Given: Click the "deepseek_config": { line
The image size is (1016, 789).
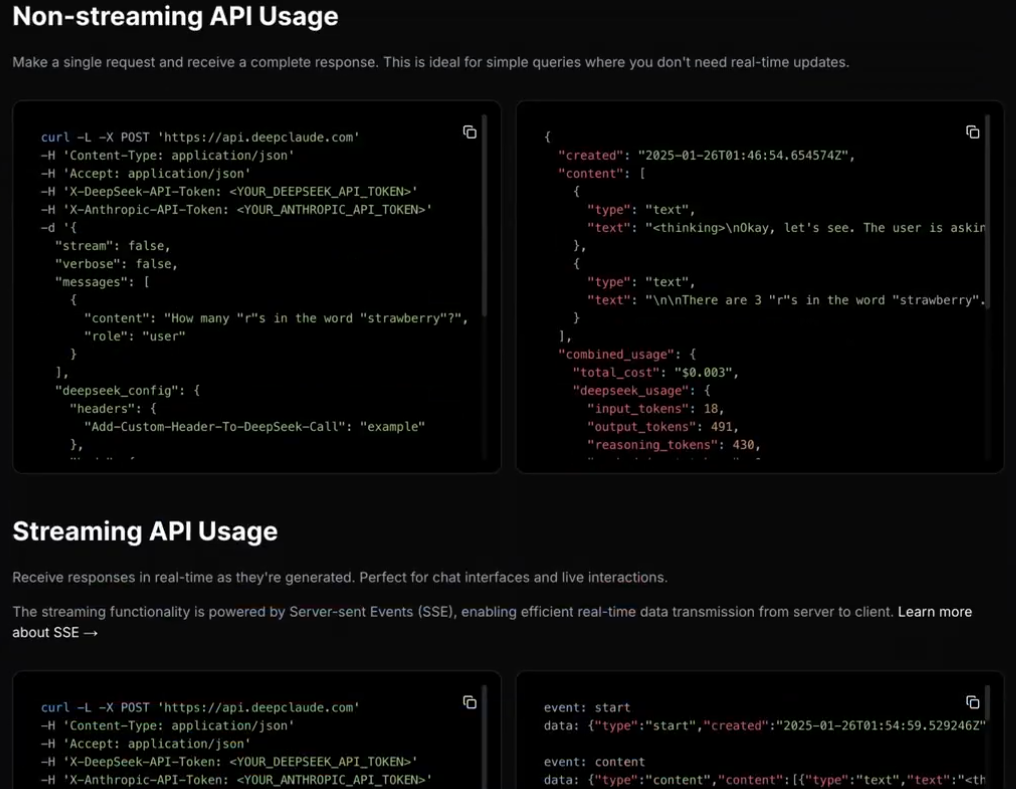Looking at the screenshot, I should [x=128, y=391].
